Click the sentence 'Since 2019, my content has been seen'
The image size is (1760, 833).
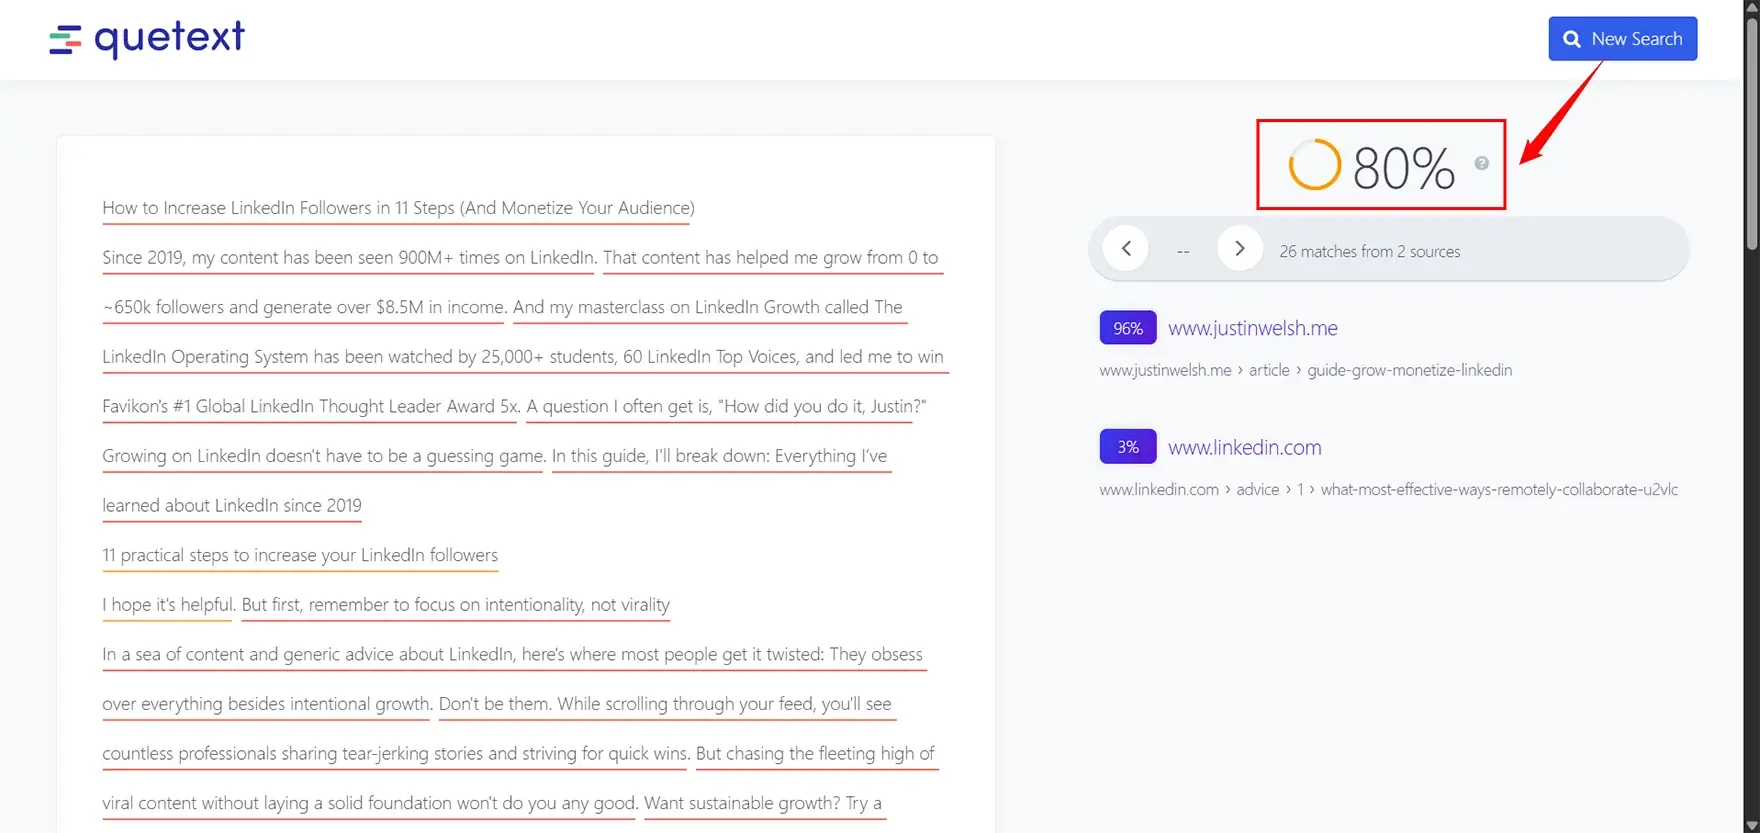point(348,258)
